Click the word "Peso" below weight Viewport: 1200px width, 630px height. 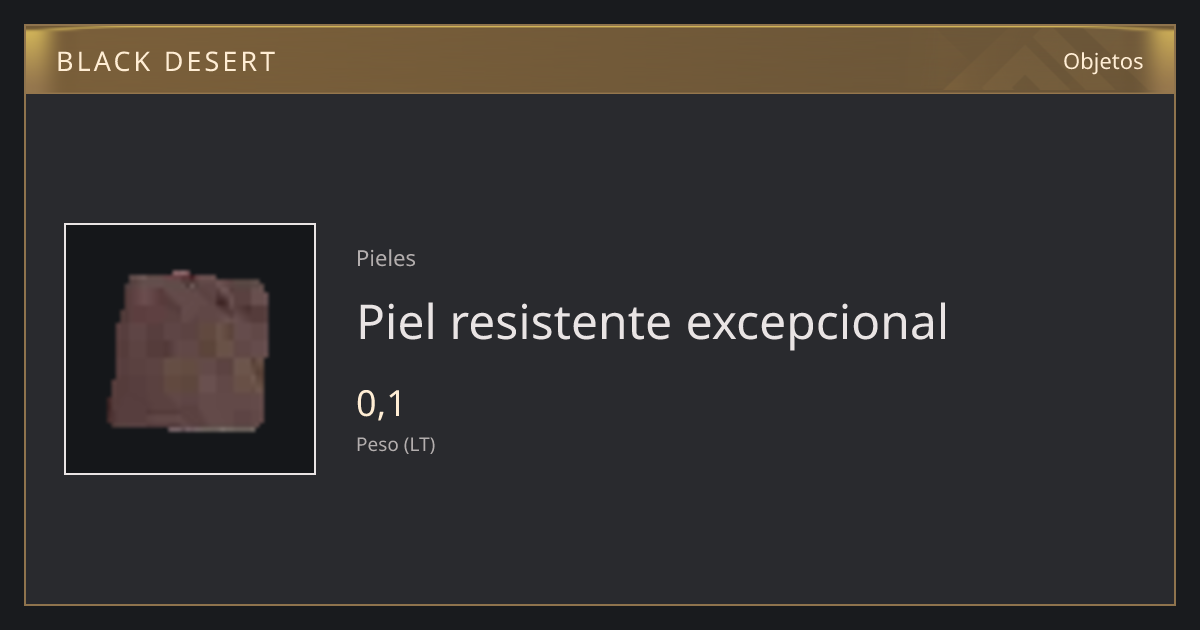(x=377, y=445)
